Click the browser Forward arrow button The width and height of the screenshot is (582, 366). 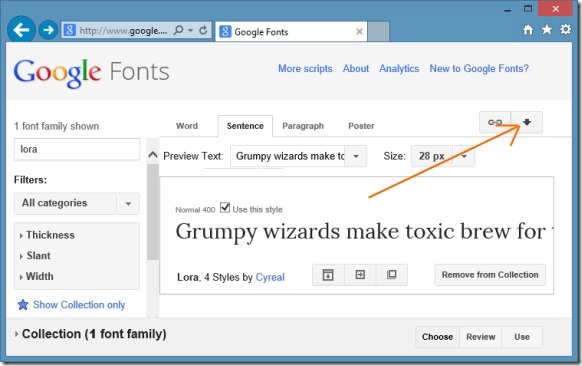pos(48,30)
